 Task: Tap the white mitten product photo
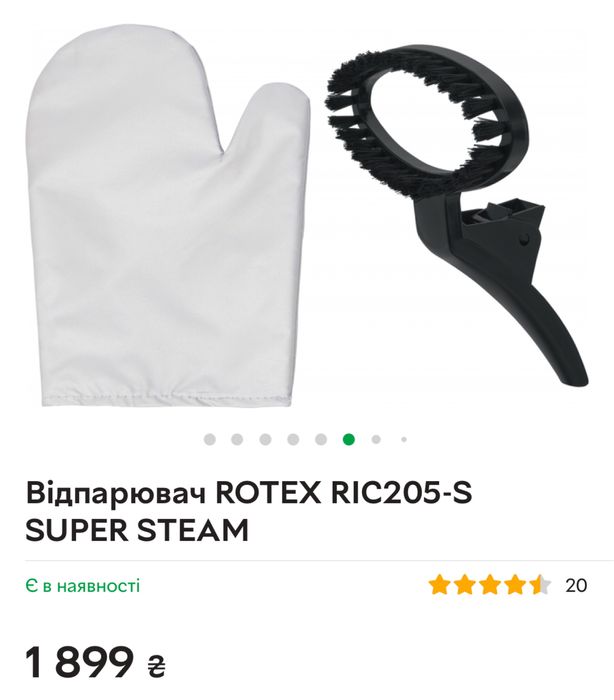tap(168, 216)
